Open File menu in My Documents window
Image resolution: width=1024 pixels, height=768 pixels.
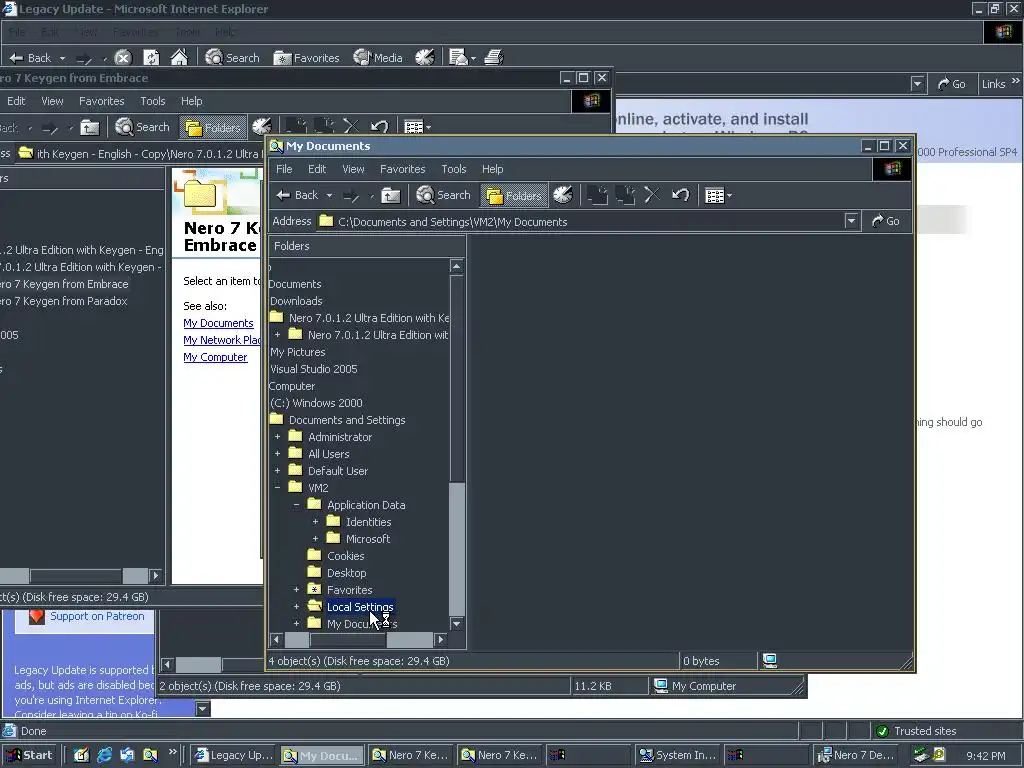(x=284, y=169)
